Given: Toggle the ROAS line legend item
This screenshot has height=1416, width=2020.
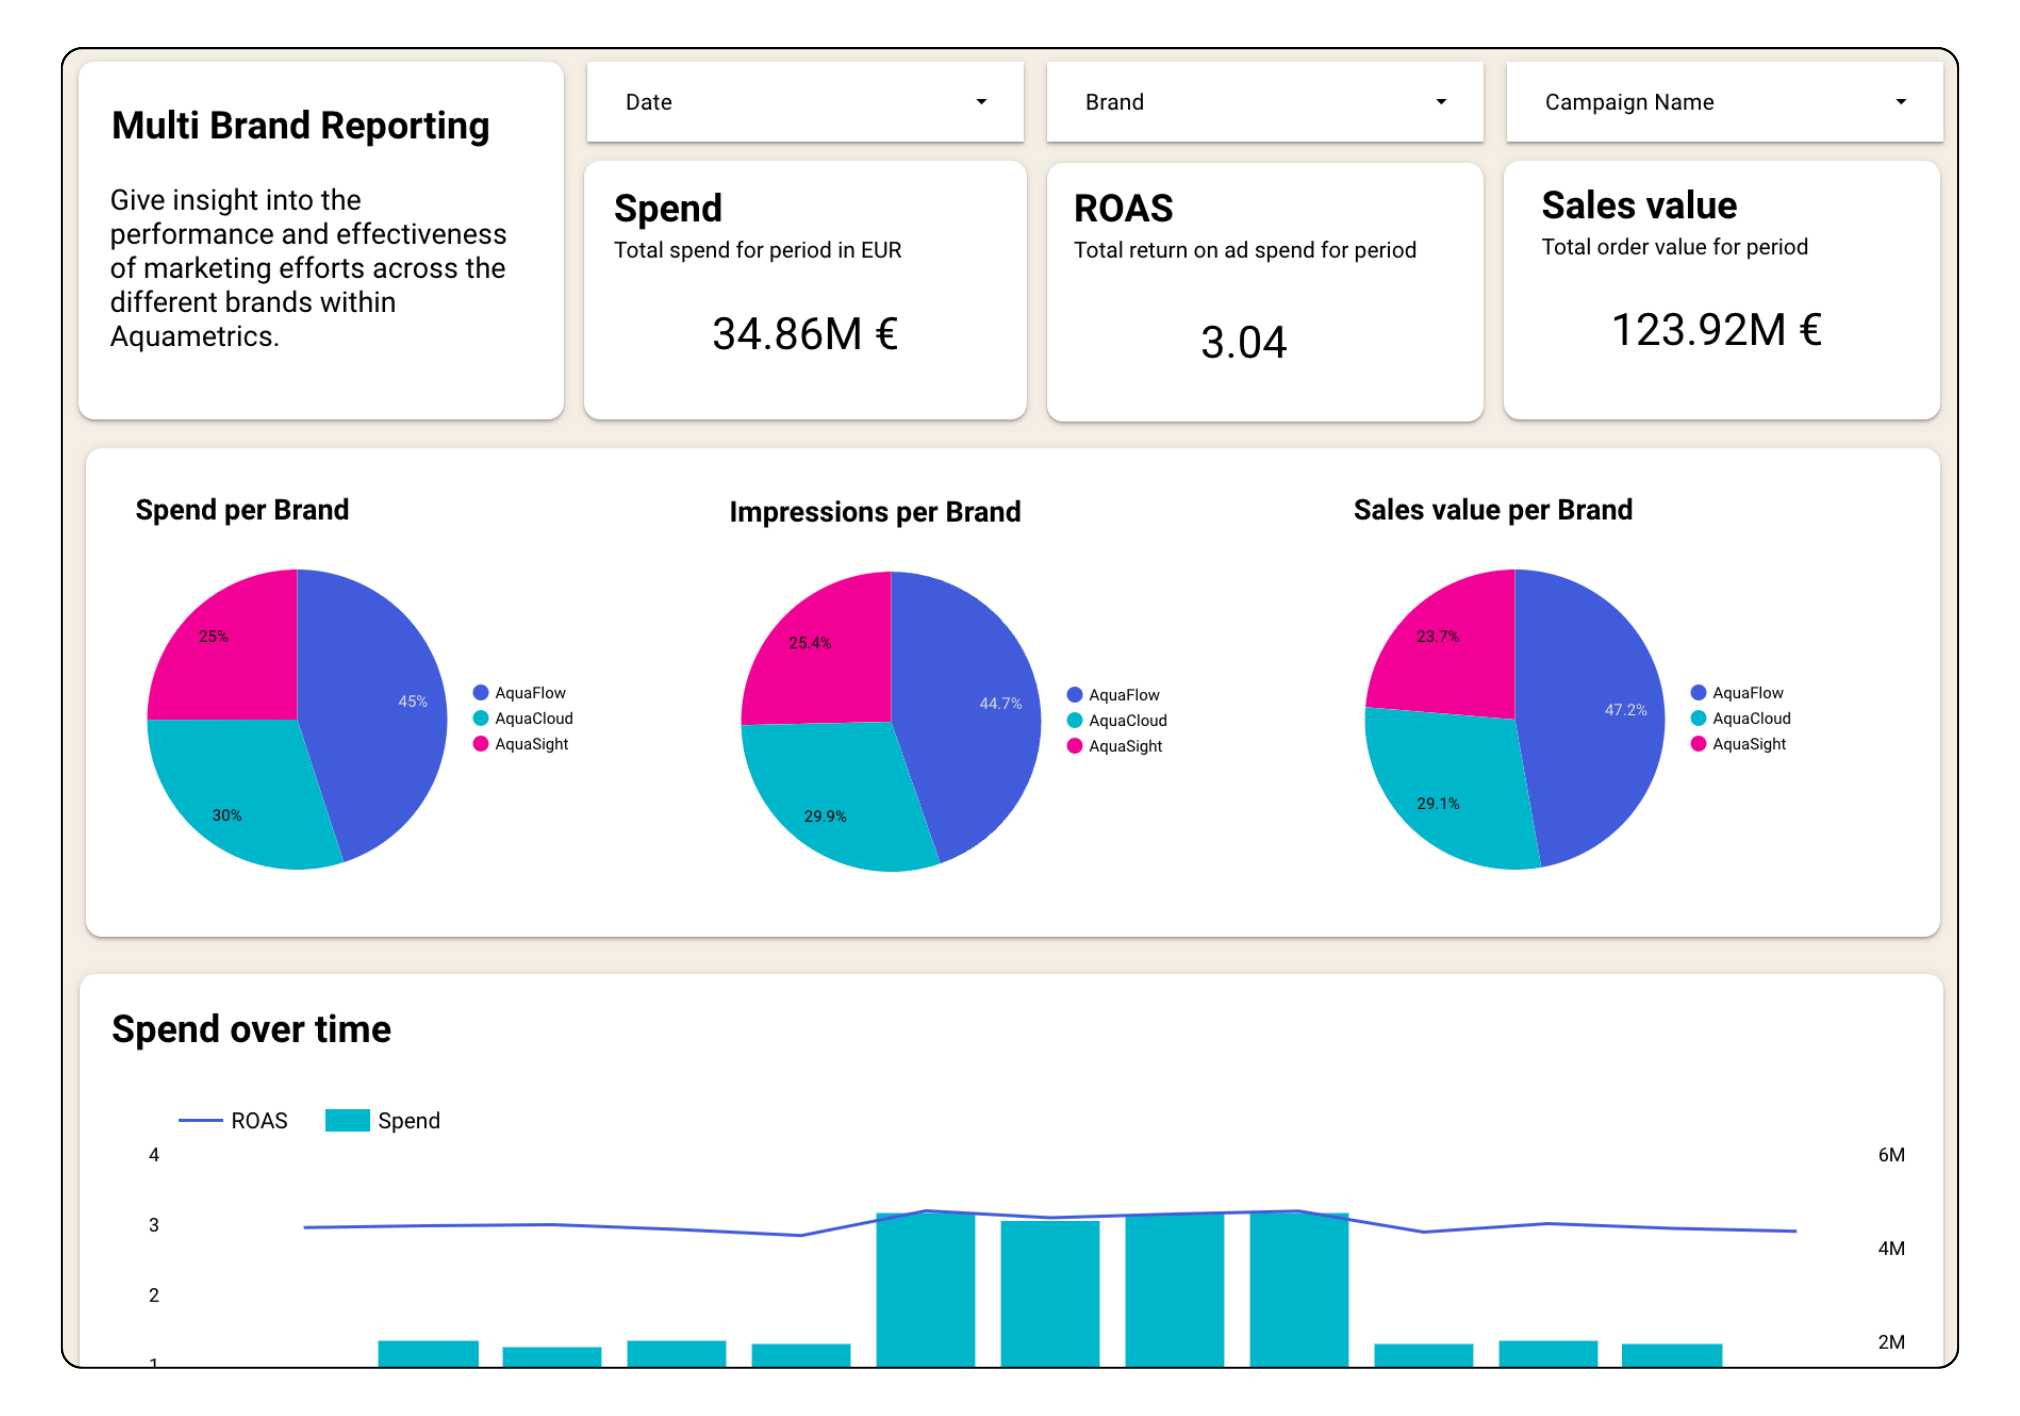Looking at the screenshot, I should (234, 1121).
